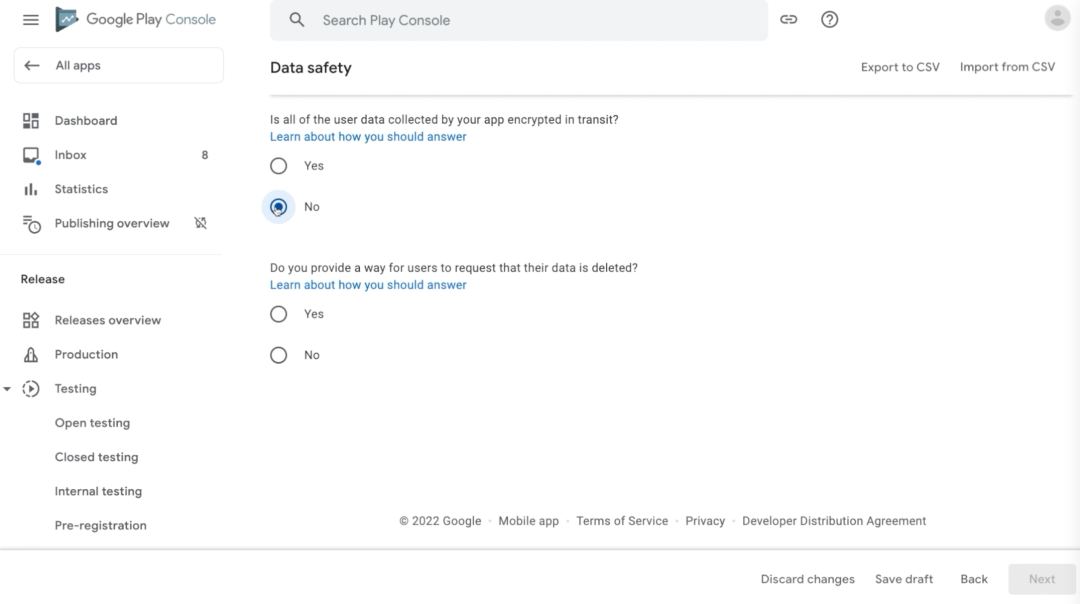Click Export to CSV

tap(900, 67)
